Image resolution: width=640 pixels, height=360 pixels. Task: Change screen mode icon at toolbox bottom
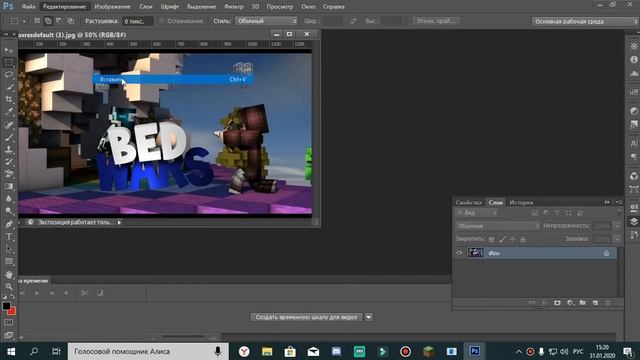[9, 336]
